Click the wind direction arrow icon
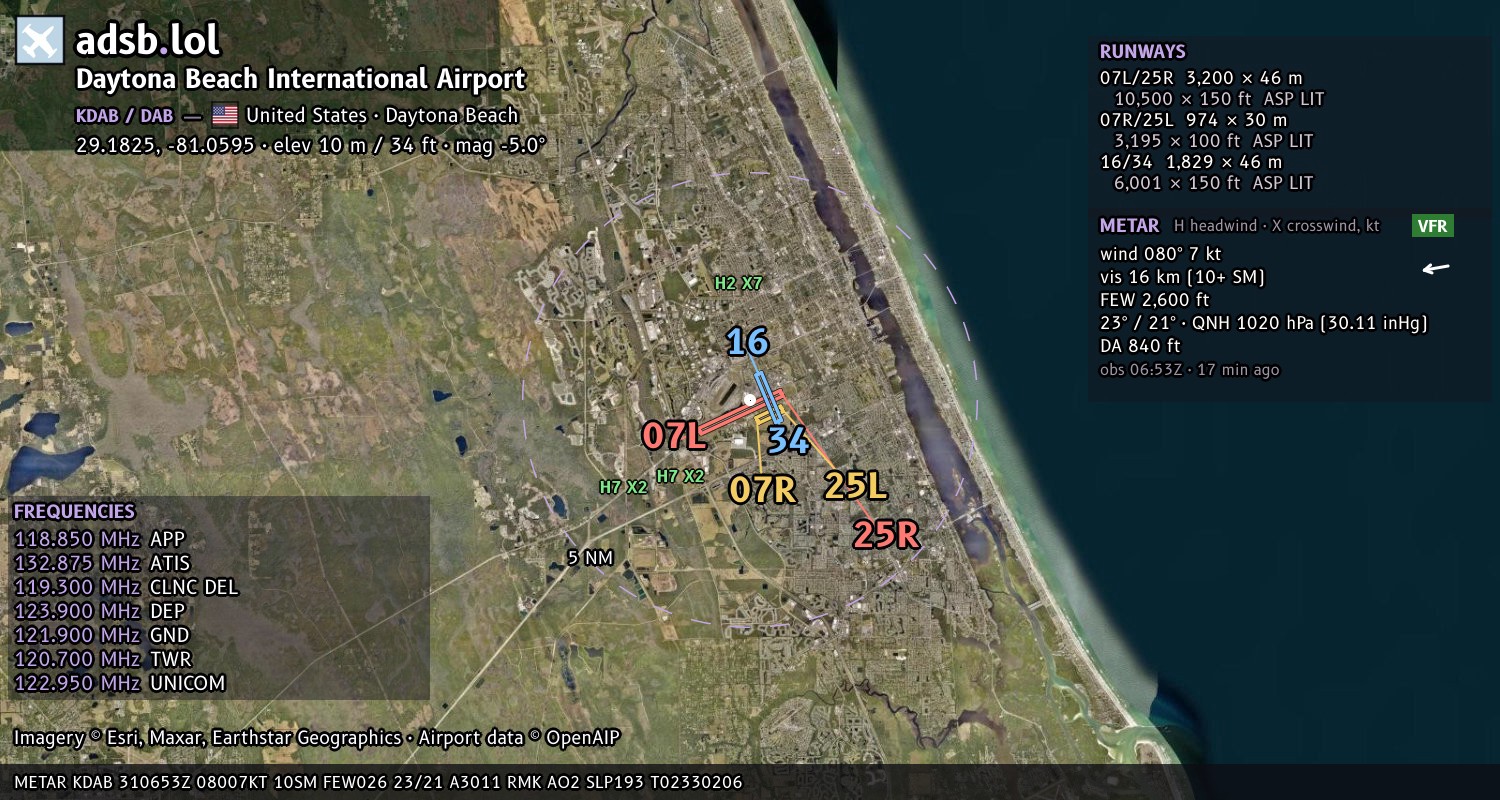The image size is (1500, 800). 1436,268
